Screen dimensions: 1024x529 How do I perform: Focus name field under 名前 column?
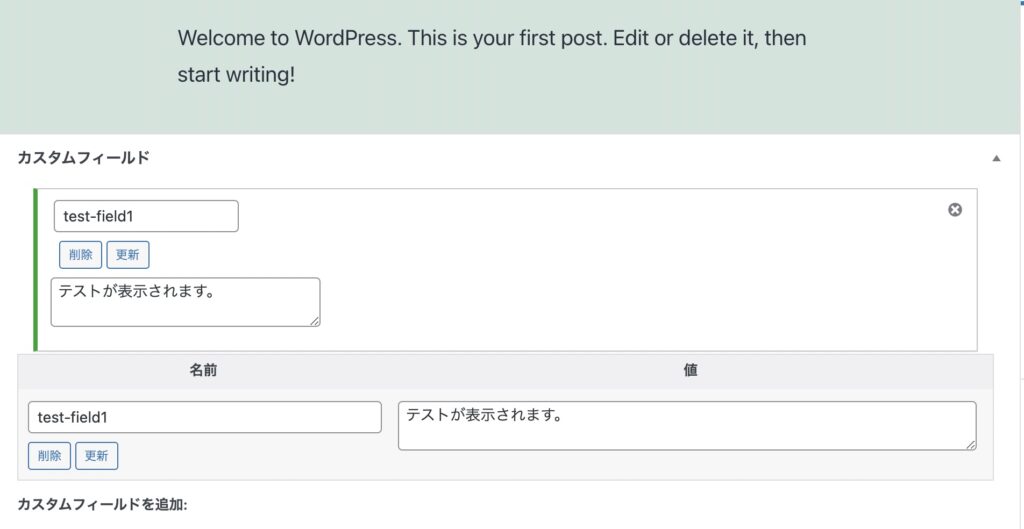205,417
